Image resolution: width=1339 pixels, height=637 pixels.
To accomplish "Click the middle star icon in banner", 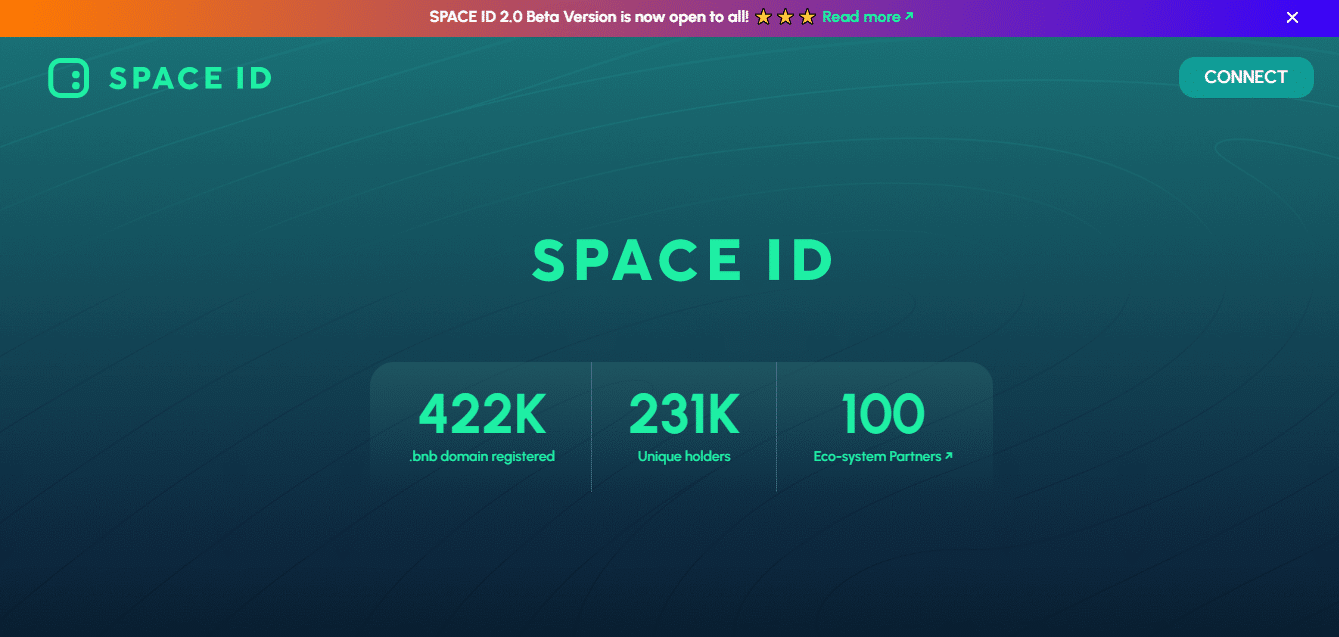I will [785, 16].
